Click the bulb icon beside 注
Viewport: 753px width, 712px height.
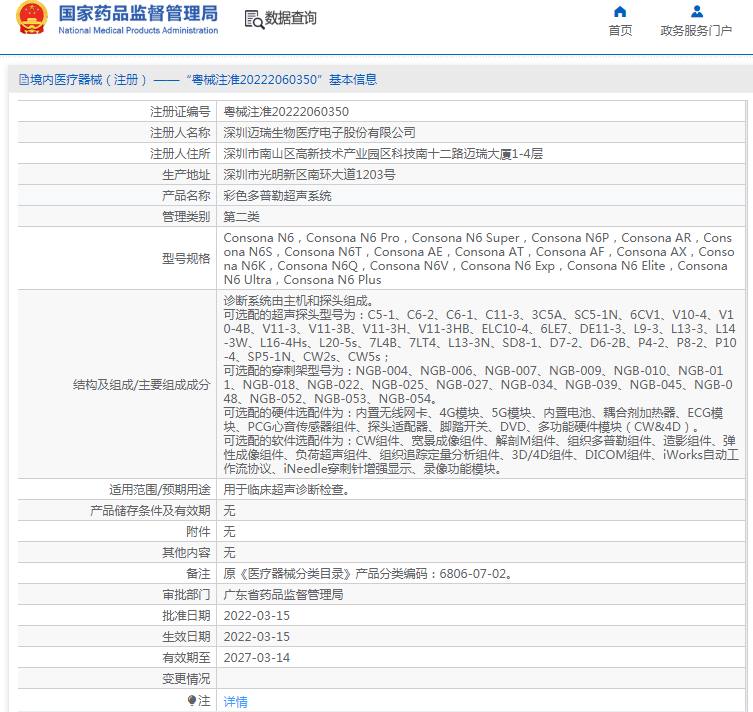pos(192,700)
